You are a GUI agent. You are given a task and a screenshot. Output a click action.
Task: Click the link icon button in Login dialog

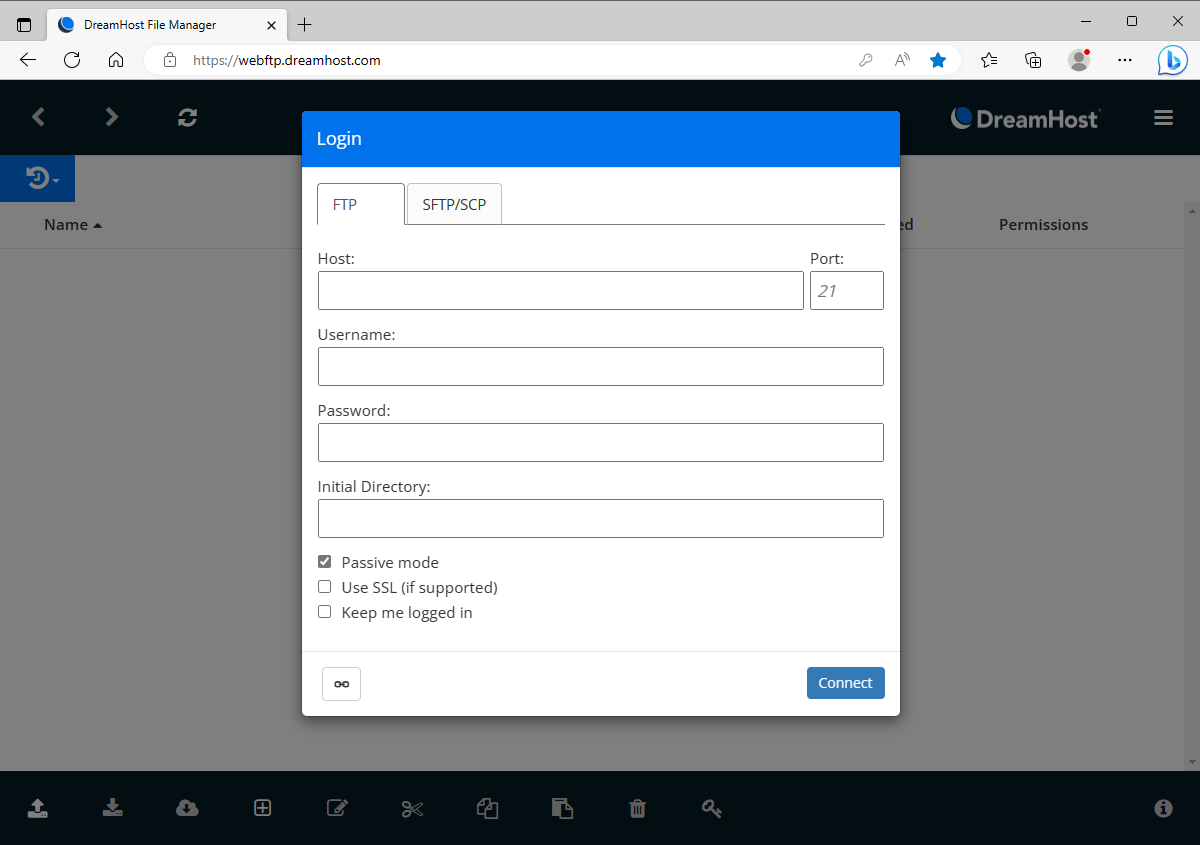click(x=341, y=684)
